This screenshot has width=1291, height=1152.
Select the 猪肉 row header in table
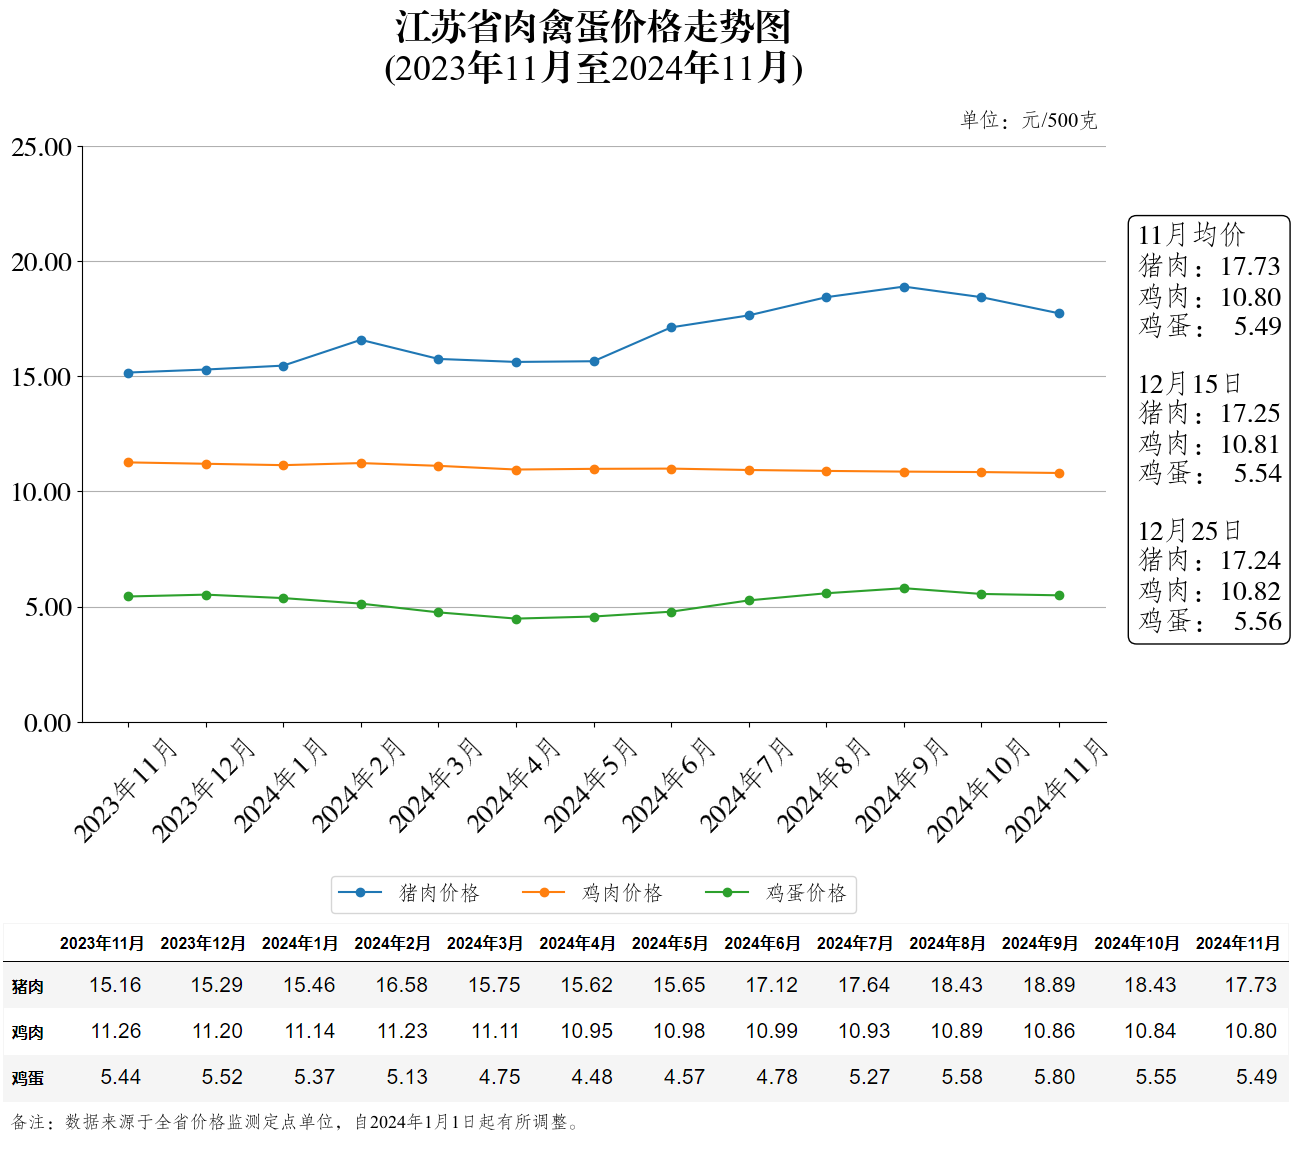28,986
